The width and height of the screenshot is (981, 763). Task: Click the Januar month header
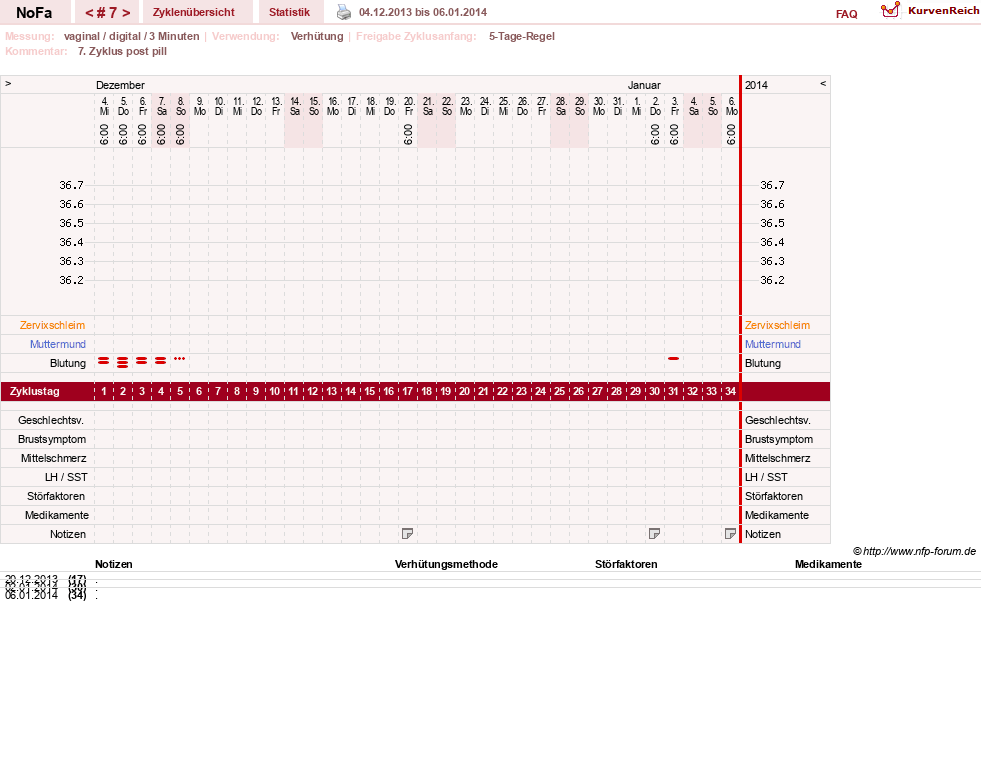(x=644, y=85)
